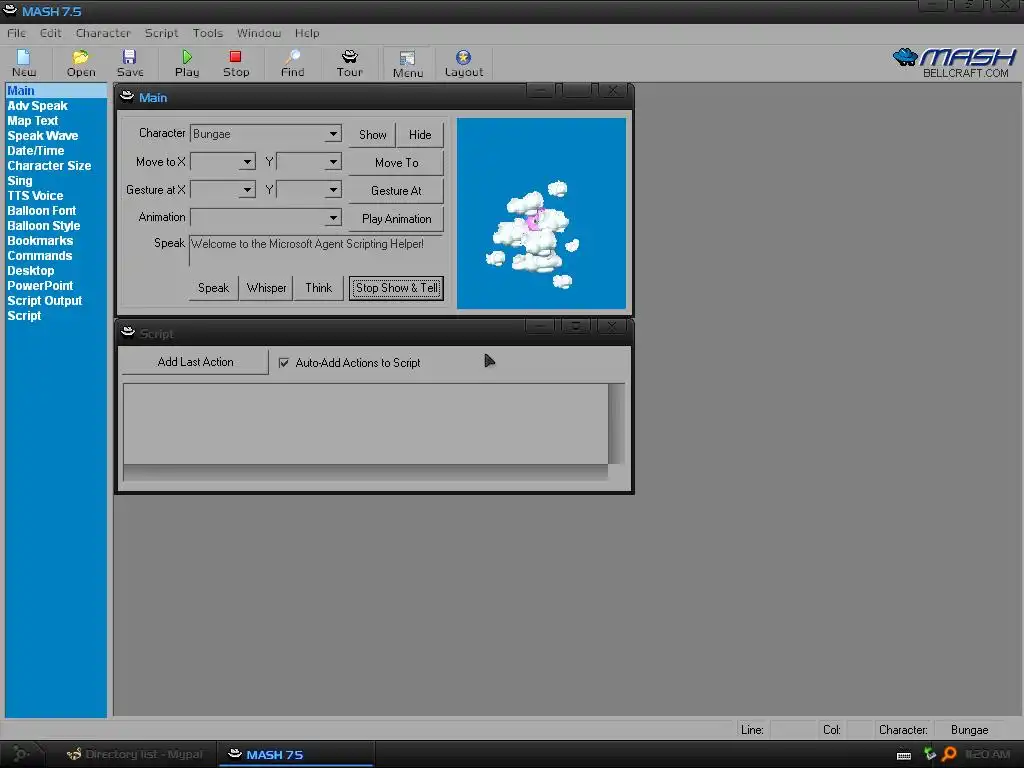This screenshot has height=768, width=1024.
Task: Open the Tools menu
Action: click(208, 33)
